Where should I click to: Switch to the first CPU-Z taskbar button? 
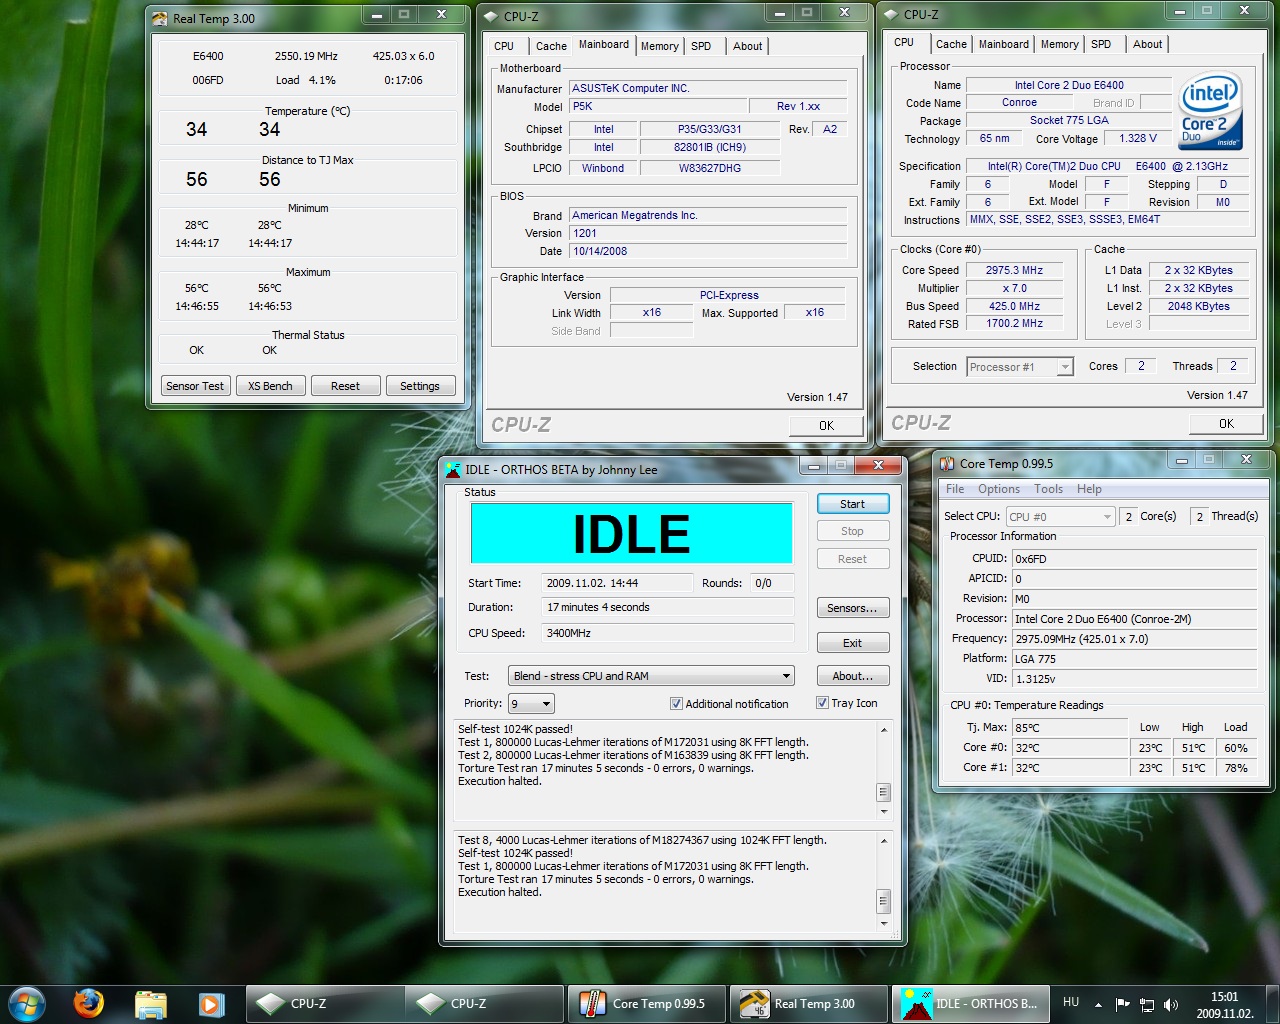pos(325,1003)
